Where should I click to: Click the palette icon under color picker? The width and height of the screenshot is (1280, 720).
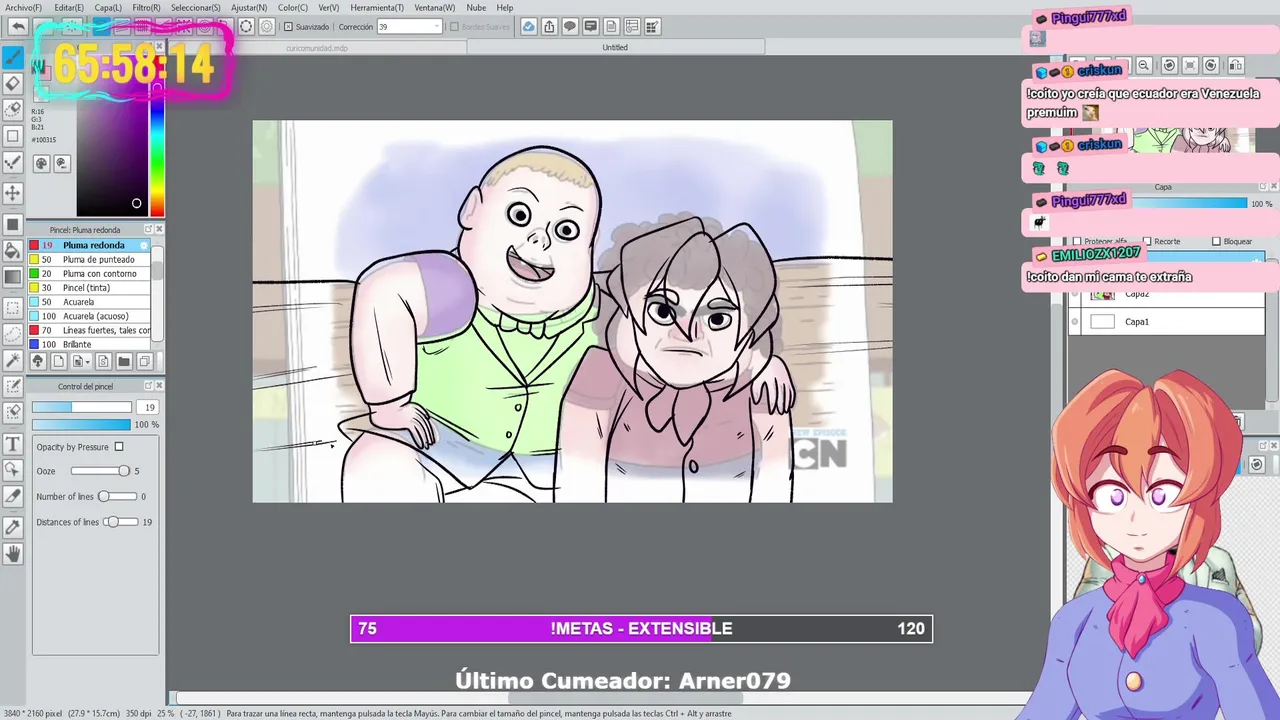click(x=42, y=163)
